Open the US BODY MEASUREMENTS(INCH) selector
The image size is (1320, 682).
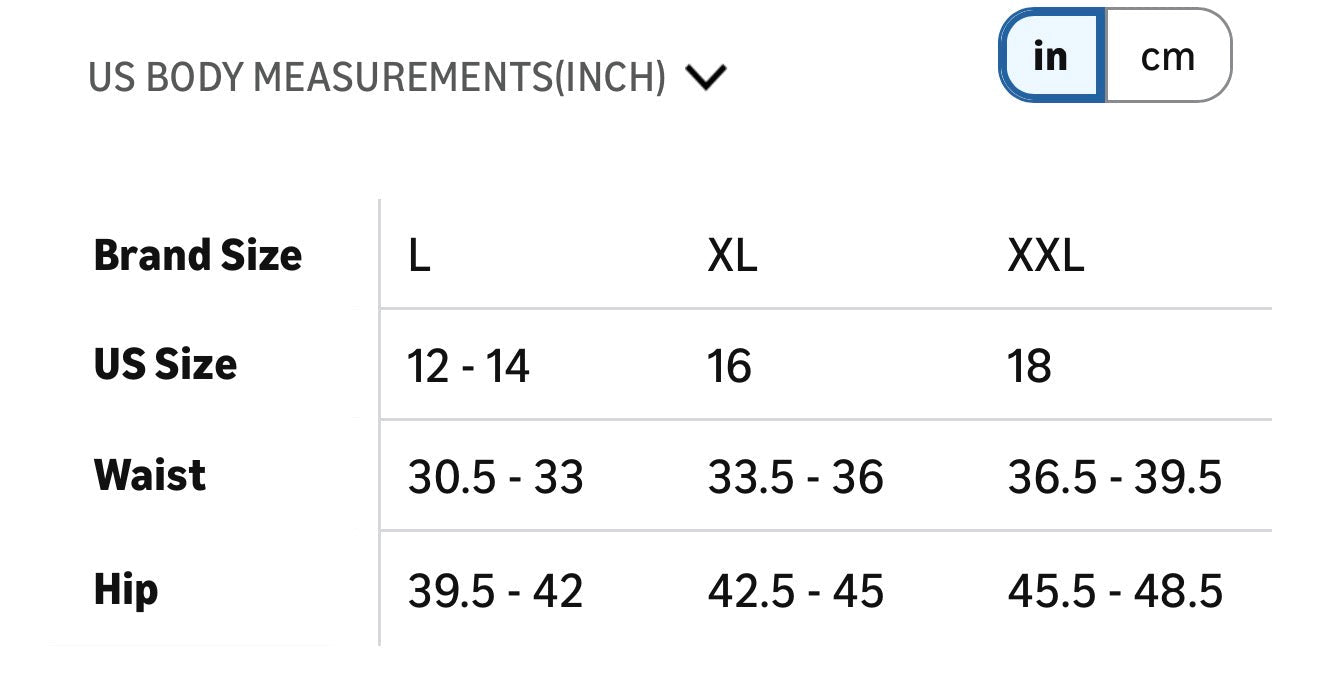point(407,77)
